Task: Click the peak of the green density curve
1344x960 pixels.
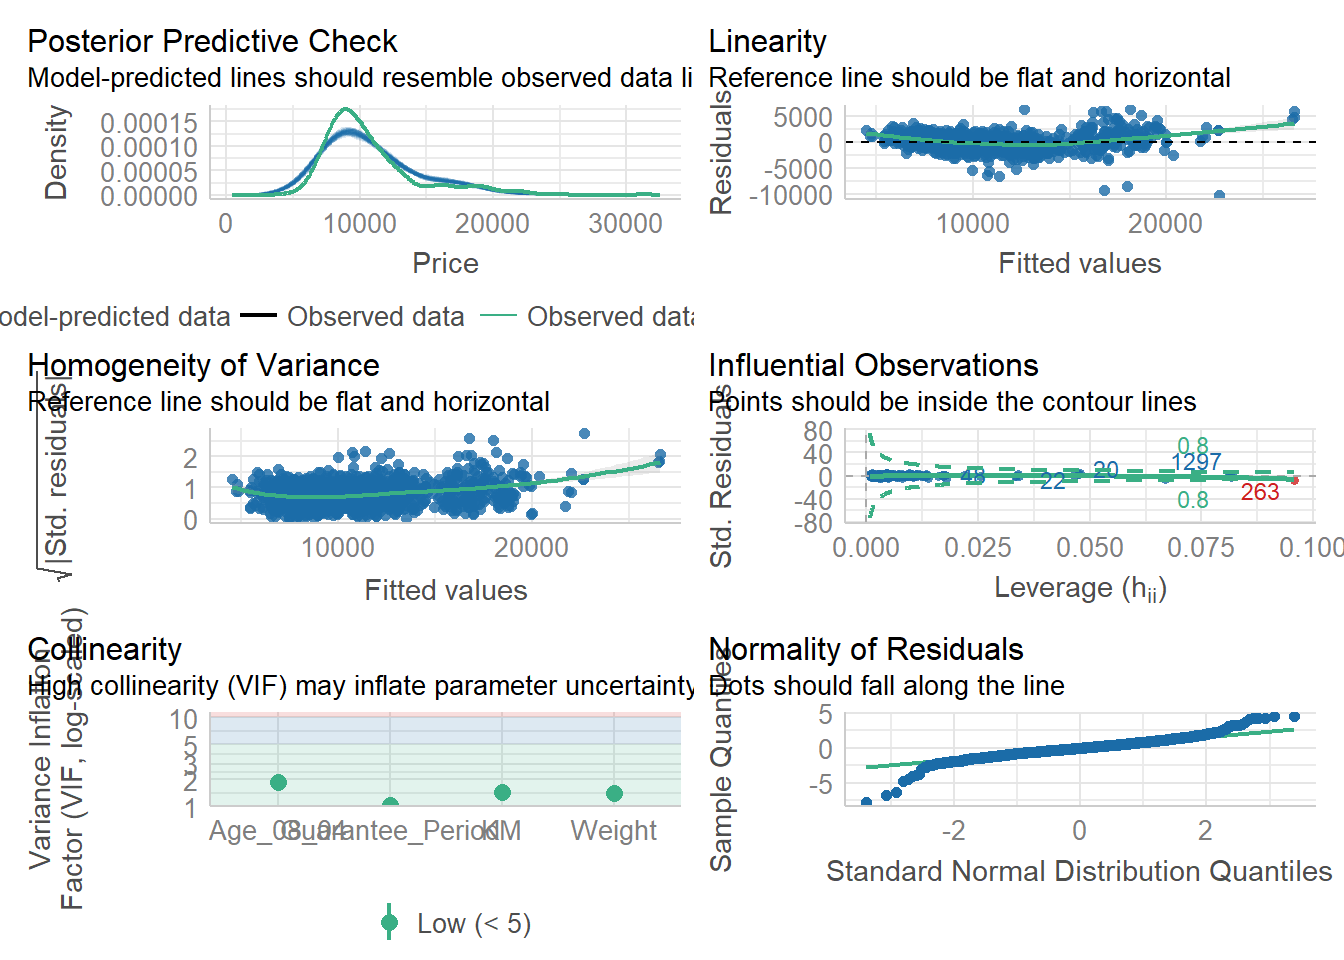Action: pos(345,109)
